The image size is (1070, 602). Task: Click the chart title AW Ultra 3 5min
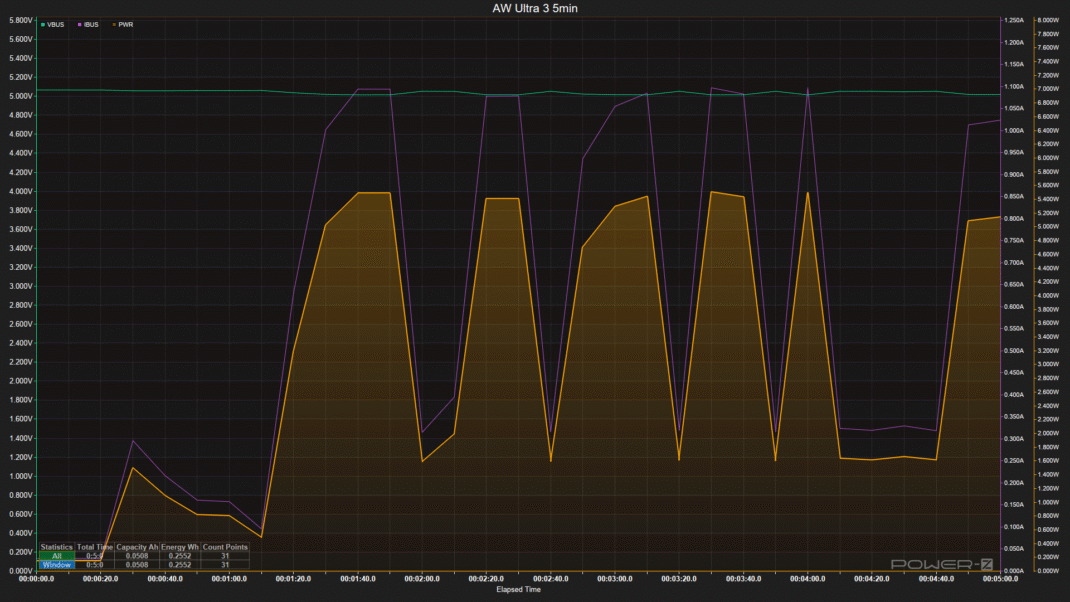tap(535, 8)
